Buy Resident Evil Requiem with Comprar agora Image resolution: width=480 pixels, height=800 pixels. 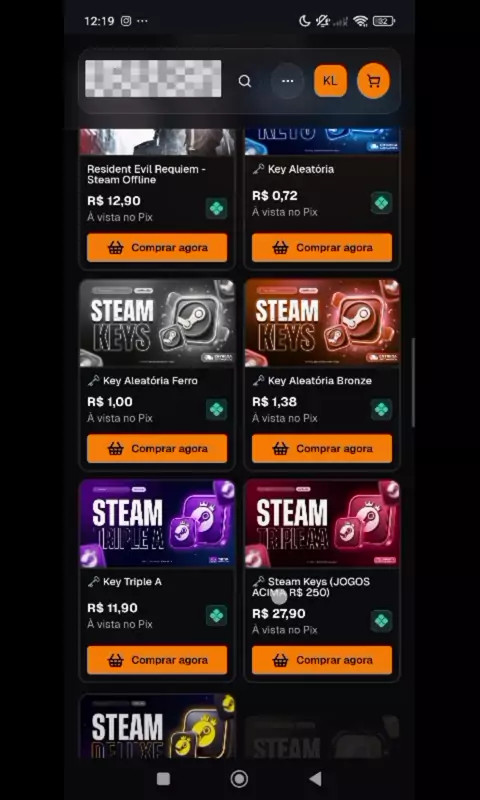click(x=157, y=247)
